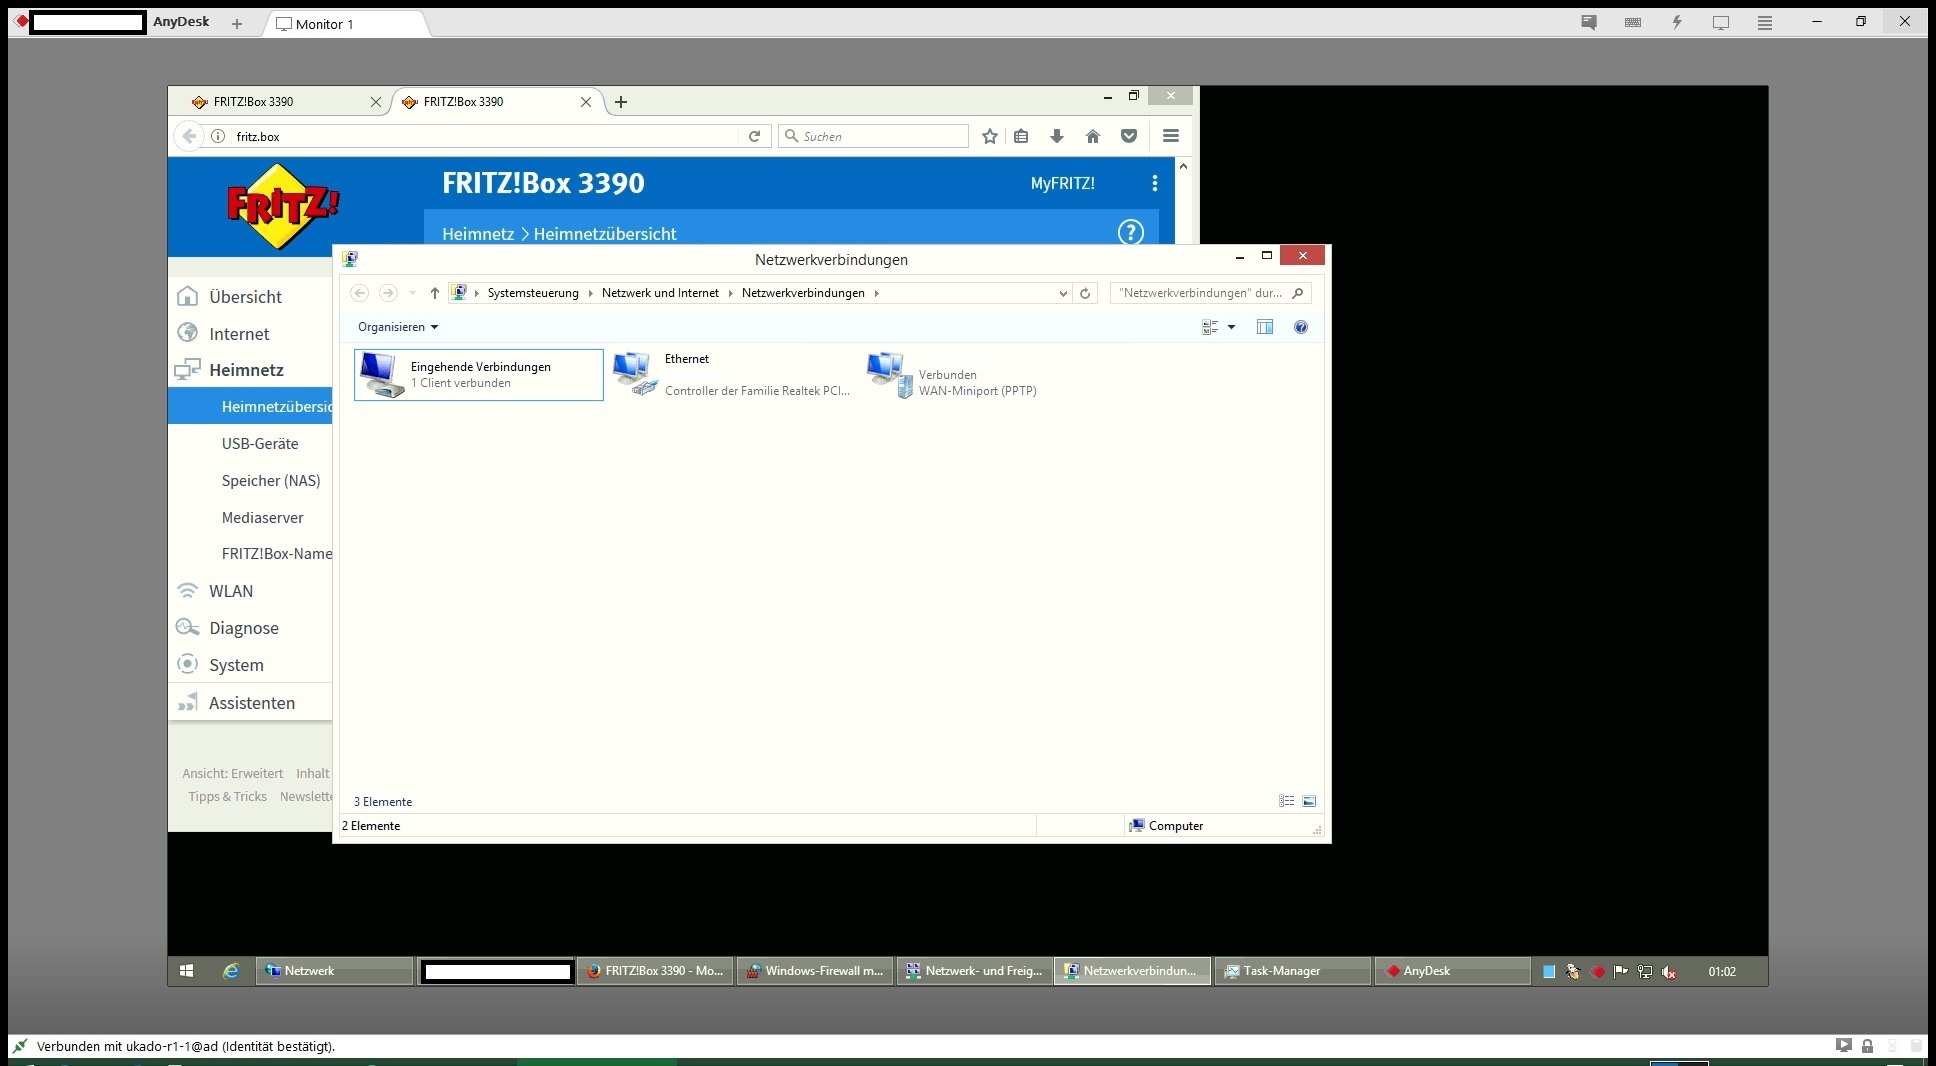
Task: Click the Netzwerkverbindungen search box
Action: click(1210, 293)
